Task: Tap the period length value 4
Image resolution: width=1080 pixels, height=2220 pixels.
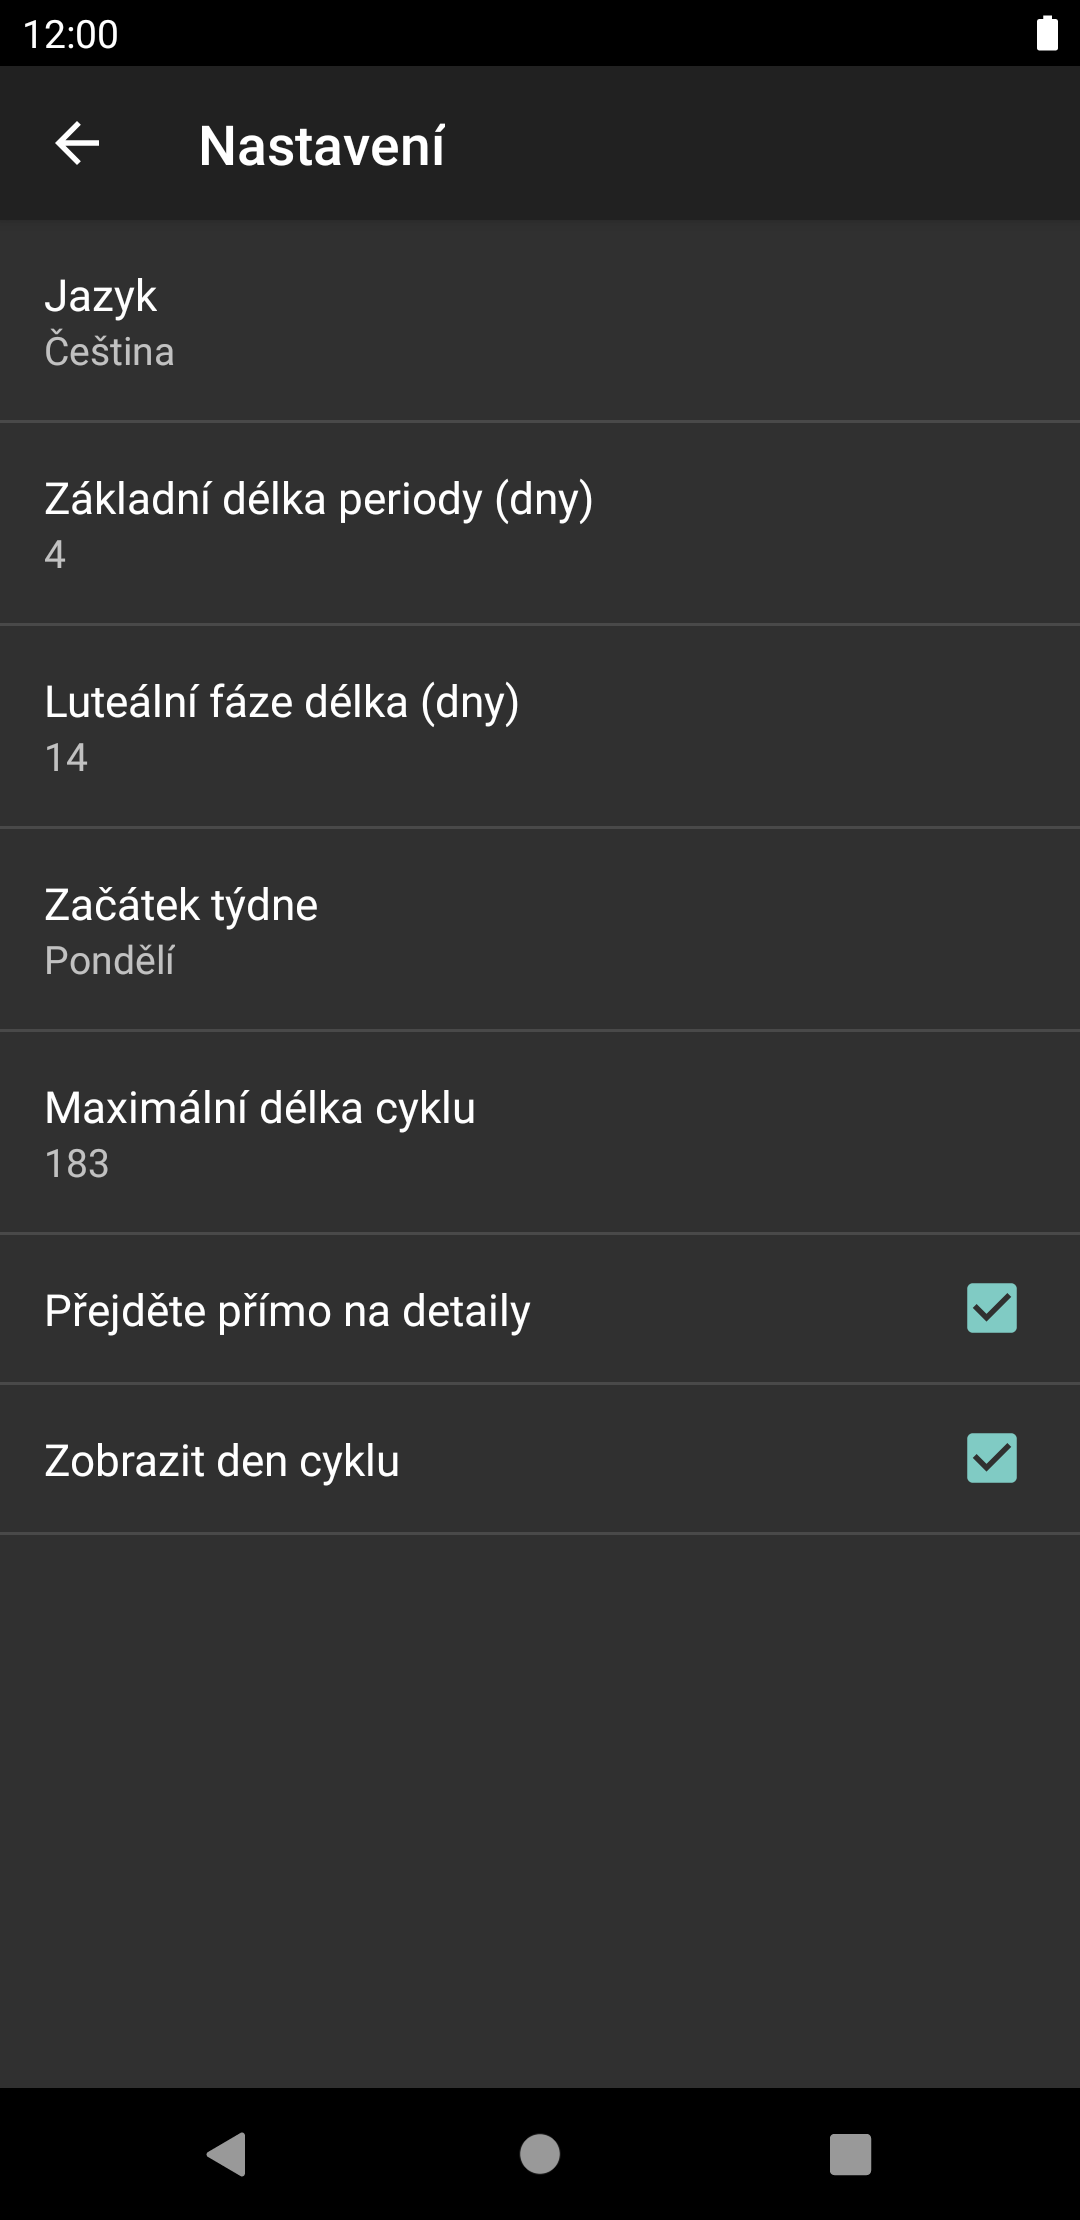Action: (55, 555)
